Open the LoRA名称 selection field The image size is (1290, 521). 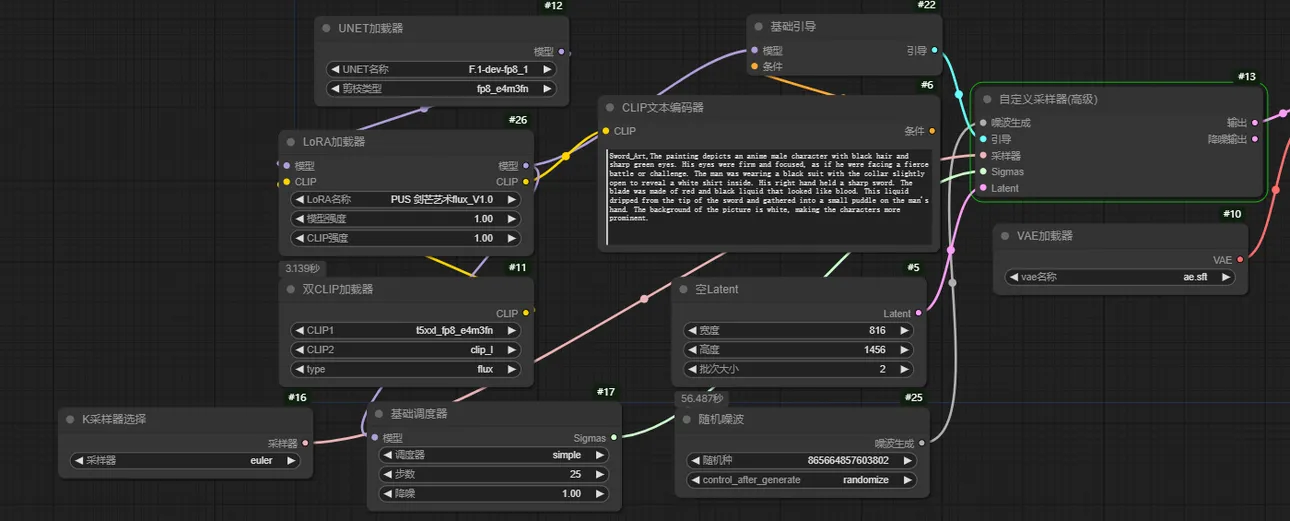click(406, 199)
